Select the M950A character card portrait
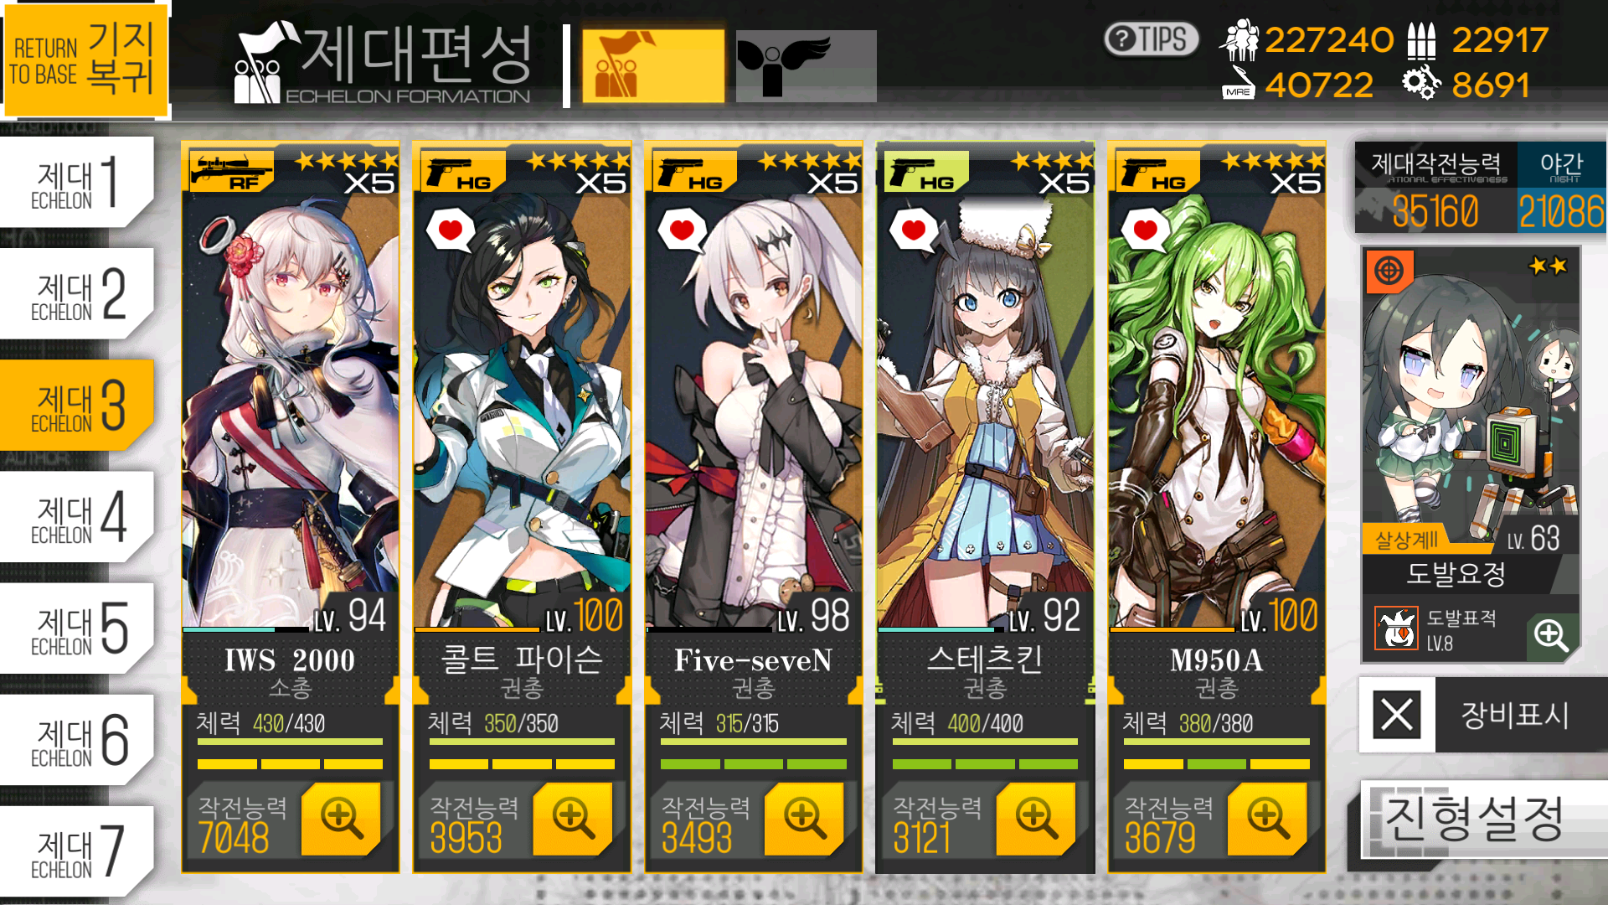Screen dimensions: 1608x905 pyautogui.click(x=1217, y=410)
